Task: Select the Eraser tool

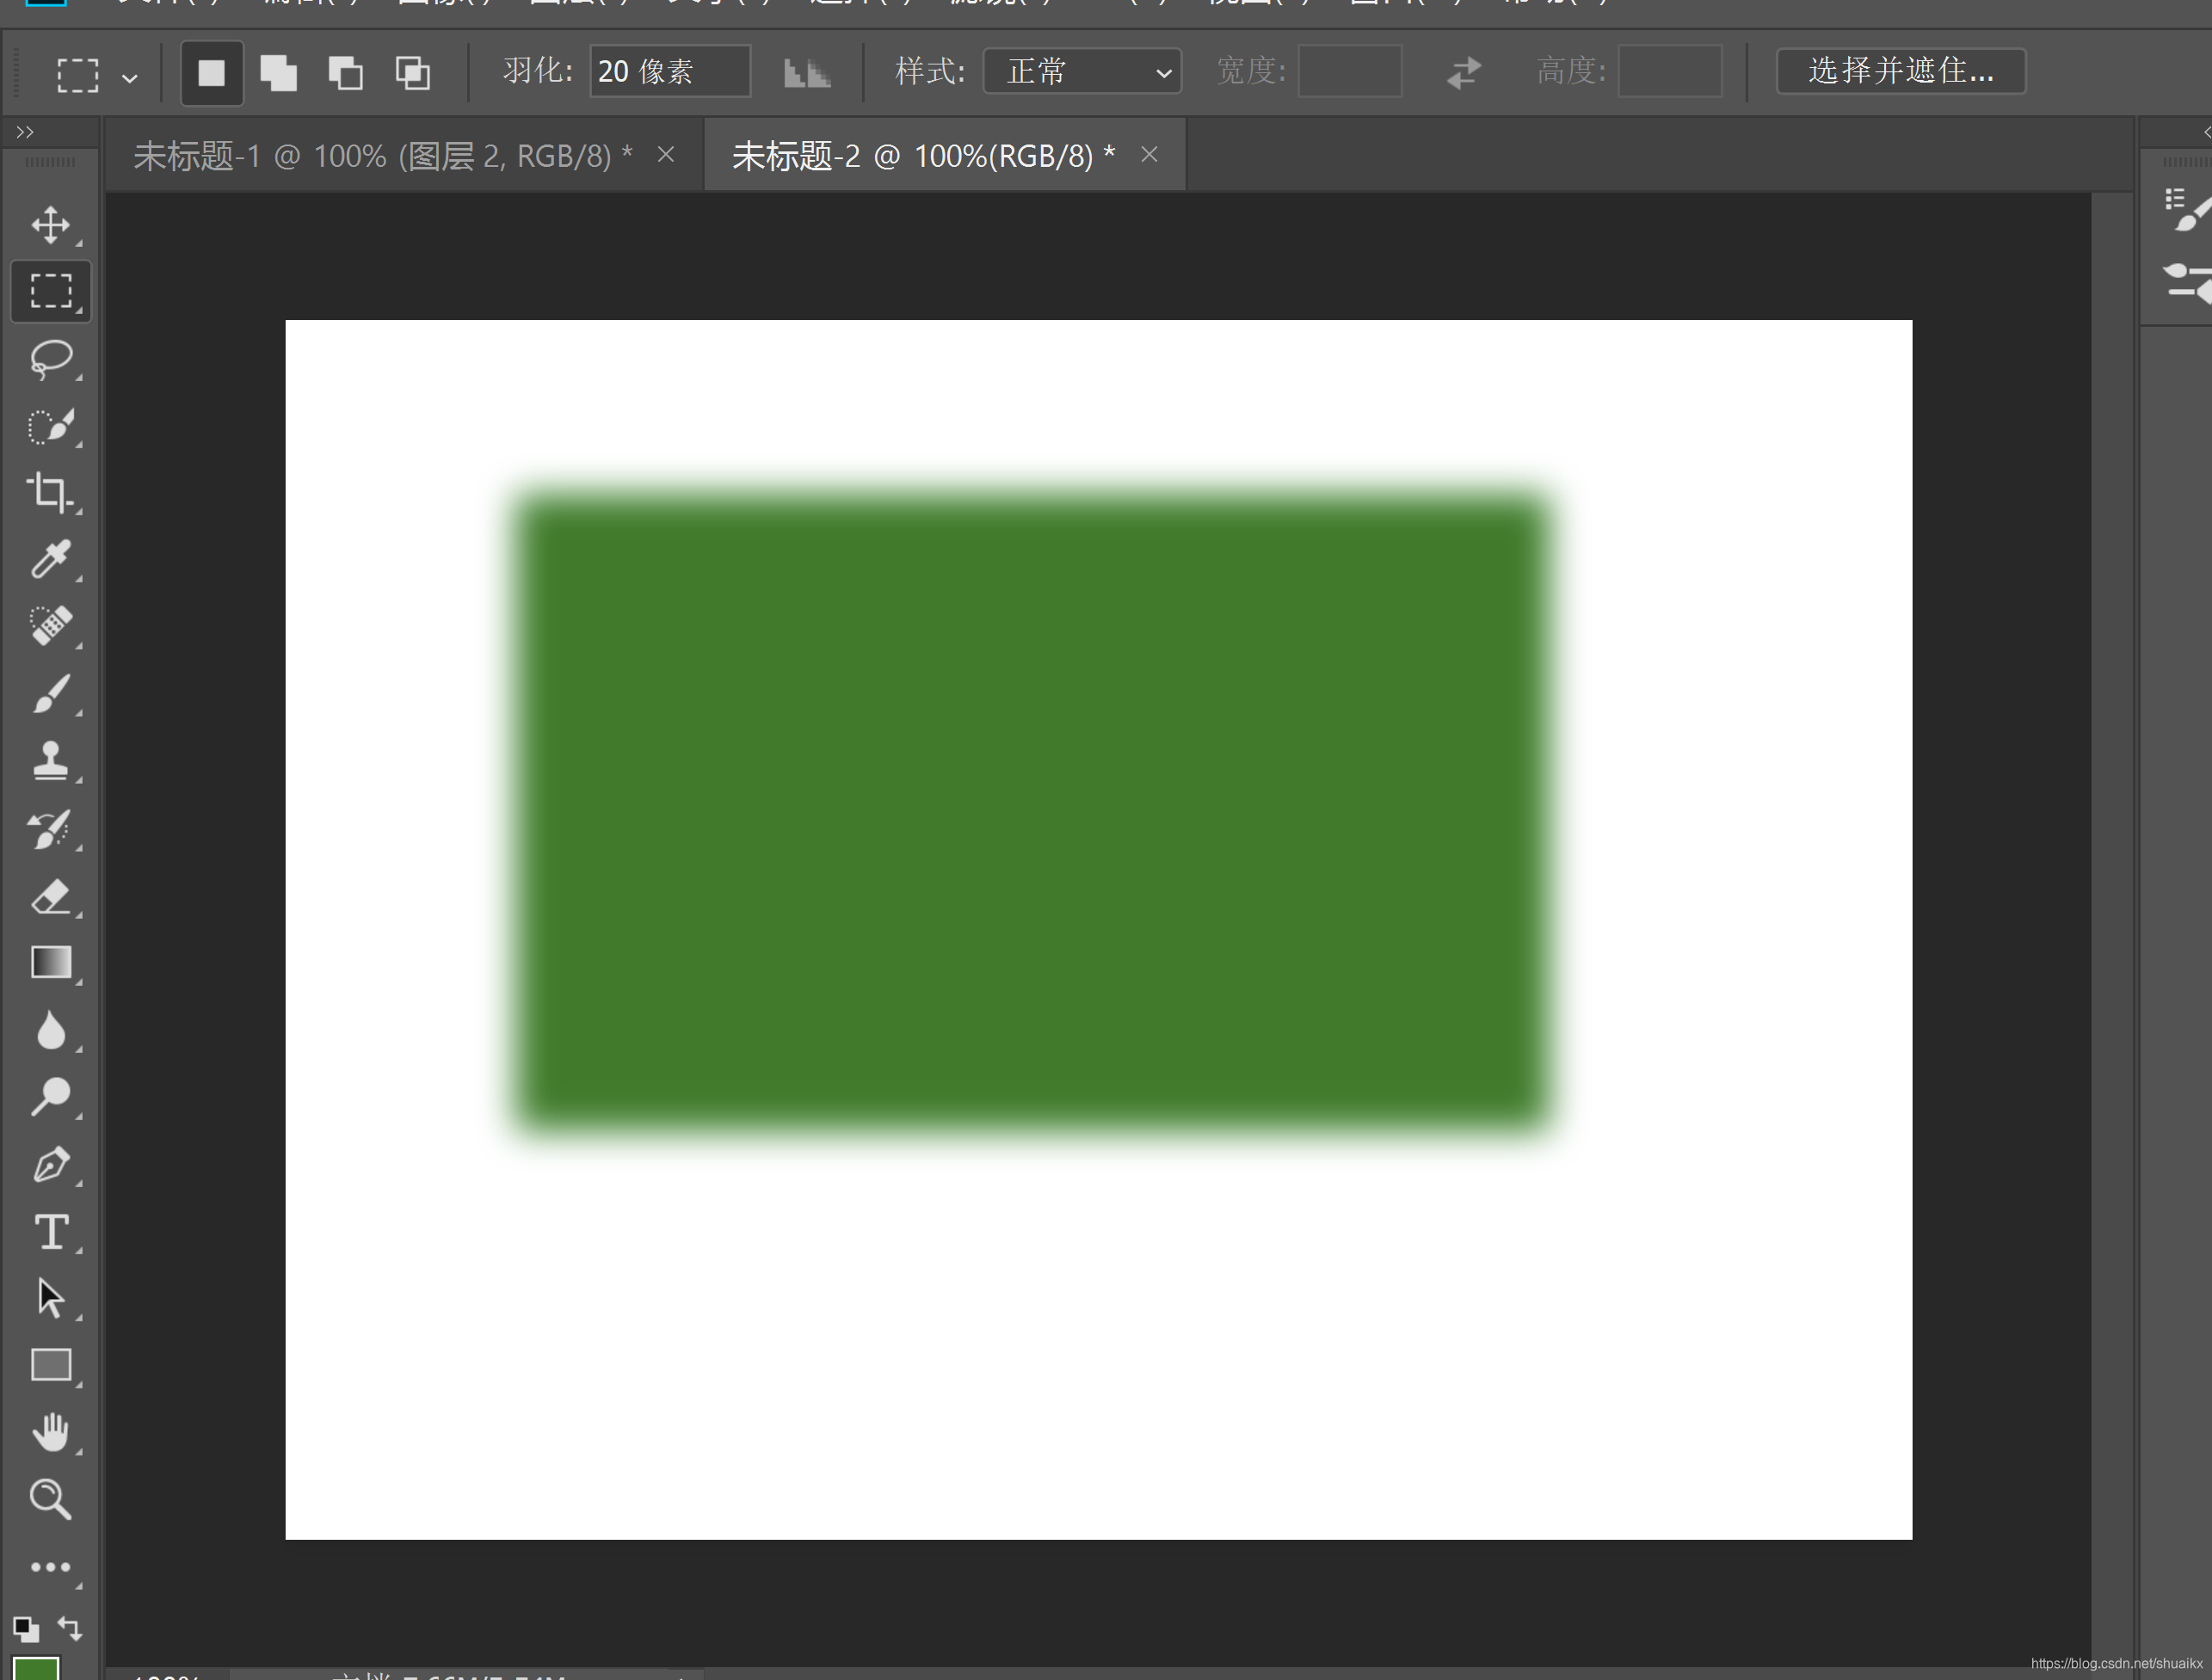Action: 50,896
